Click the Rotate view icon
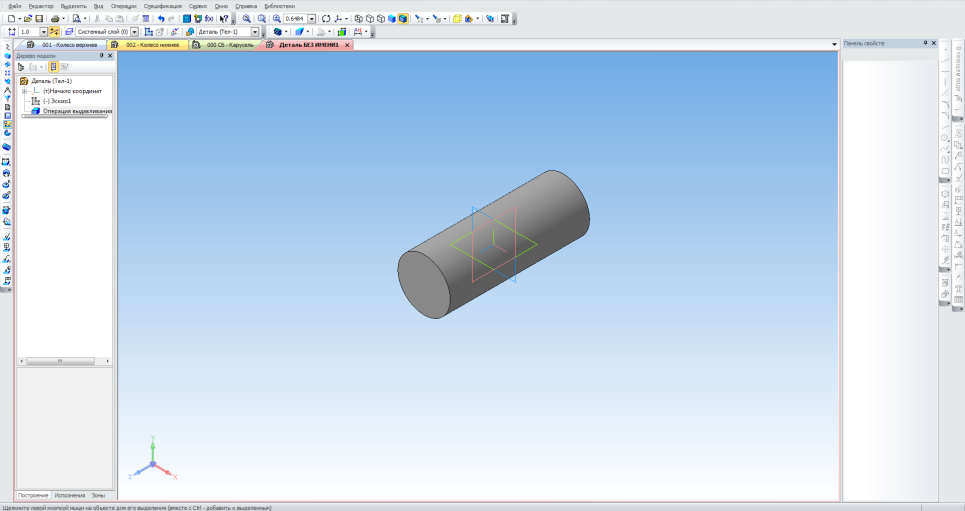 click(x=326, y=19)
